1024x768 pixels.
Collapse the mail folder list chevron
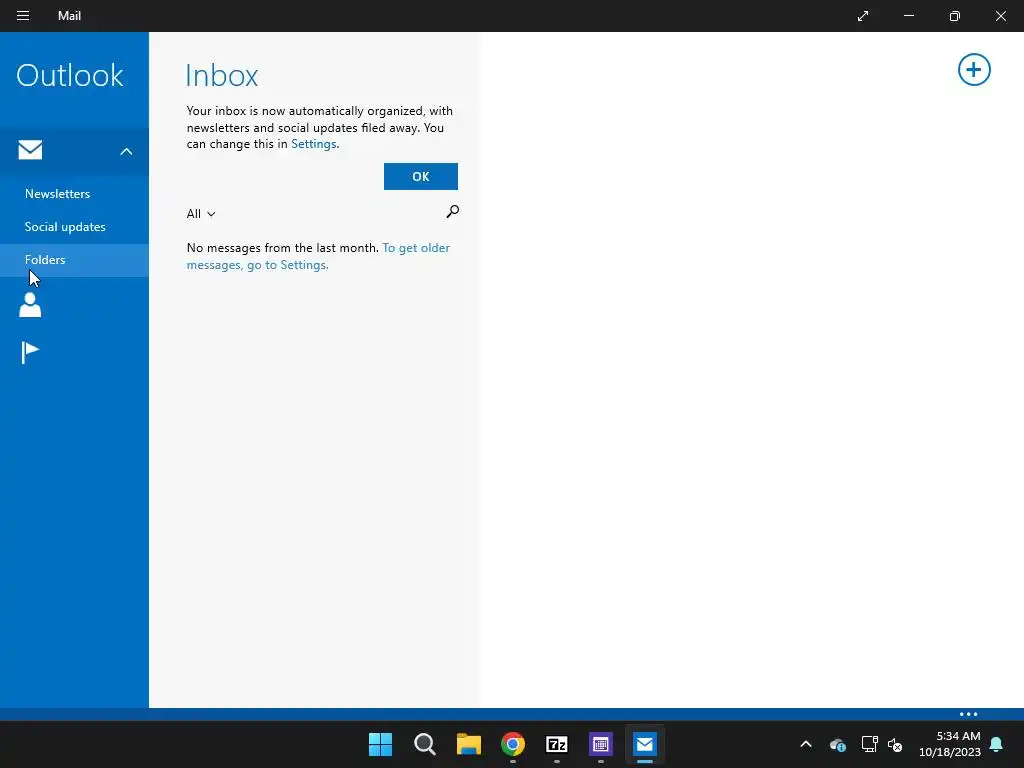tap(126, 152)
